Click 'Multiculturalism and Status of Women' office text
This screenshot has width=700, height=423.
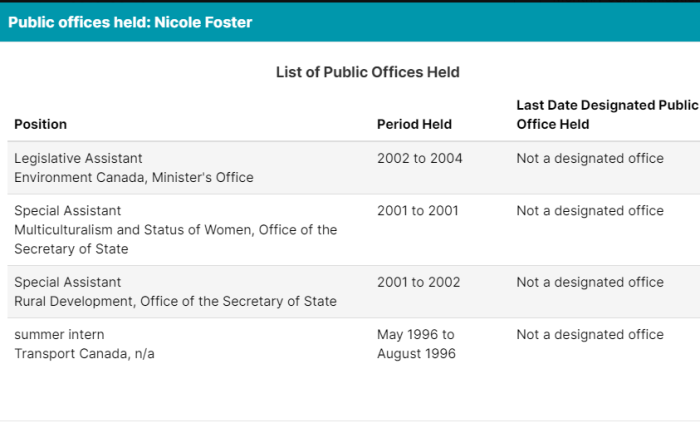(x=134, y=230)
